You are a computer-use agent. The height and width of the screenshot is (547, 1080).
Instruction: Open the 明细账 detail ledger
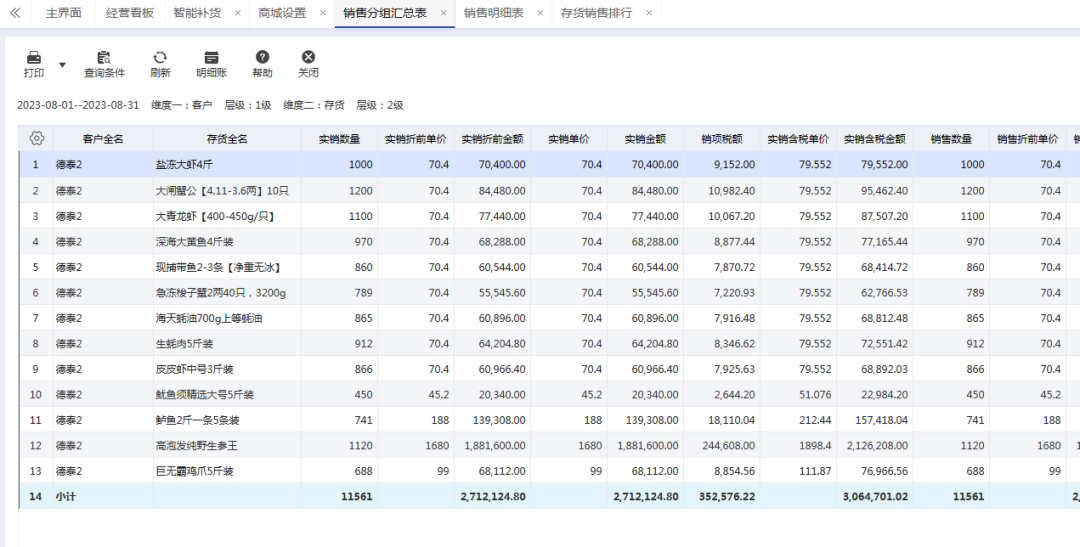coord(211,65)
